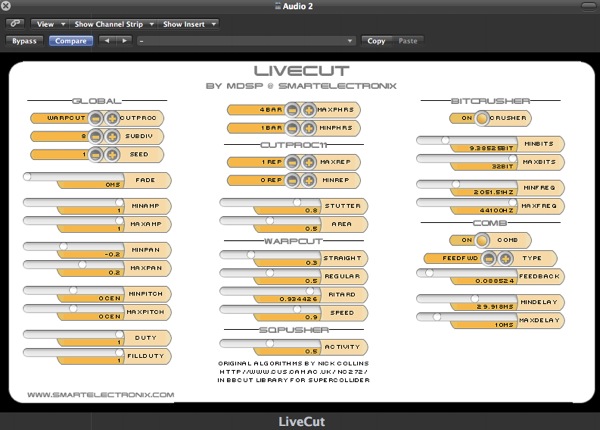Click the minus button for comb TYPE
This screenshot has width=600, height=430.
pyautogui.click(x=489, y=259)
